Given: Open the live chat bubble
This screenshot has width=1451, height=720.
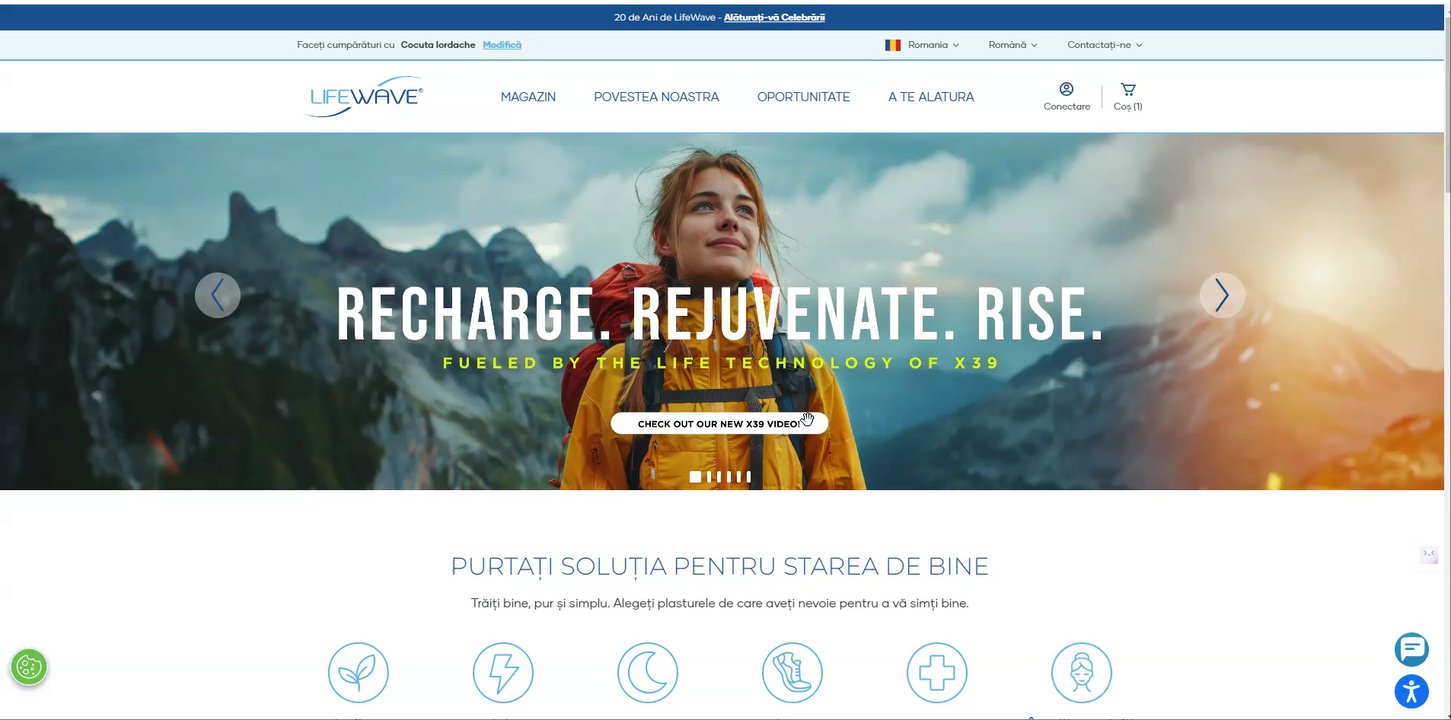Looking at the screenshot, I should [1412, 649].
